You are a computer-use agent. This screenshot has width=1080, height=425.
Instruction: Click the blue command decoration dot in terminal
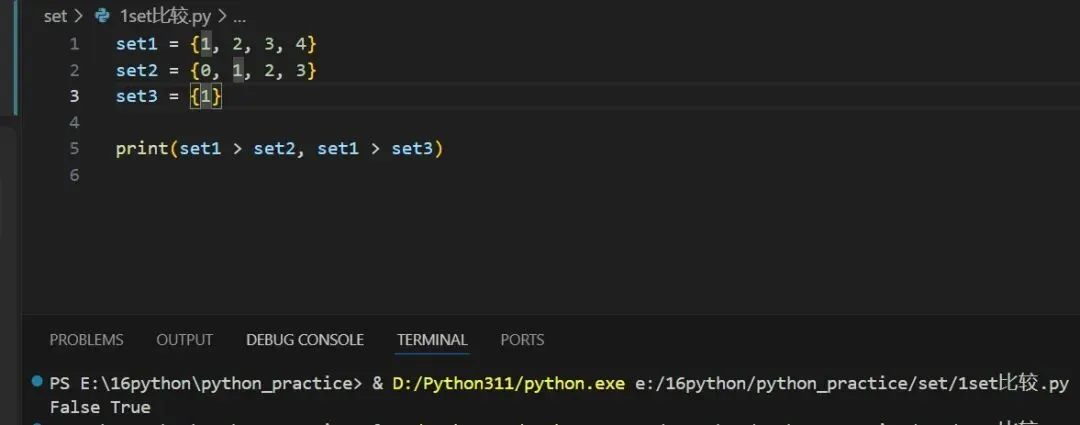coord(37,382)
